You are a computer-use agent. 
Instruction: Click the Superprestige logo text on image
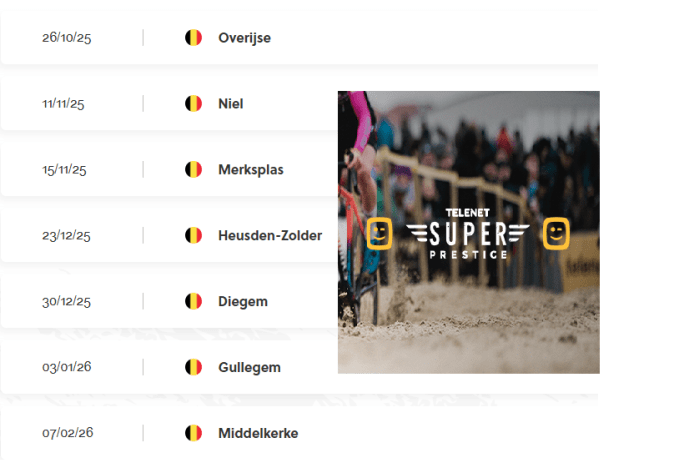coord(468,234)
